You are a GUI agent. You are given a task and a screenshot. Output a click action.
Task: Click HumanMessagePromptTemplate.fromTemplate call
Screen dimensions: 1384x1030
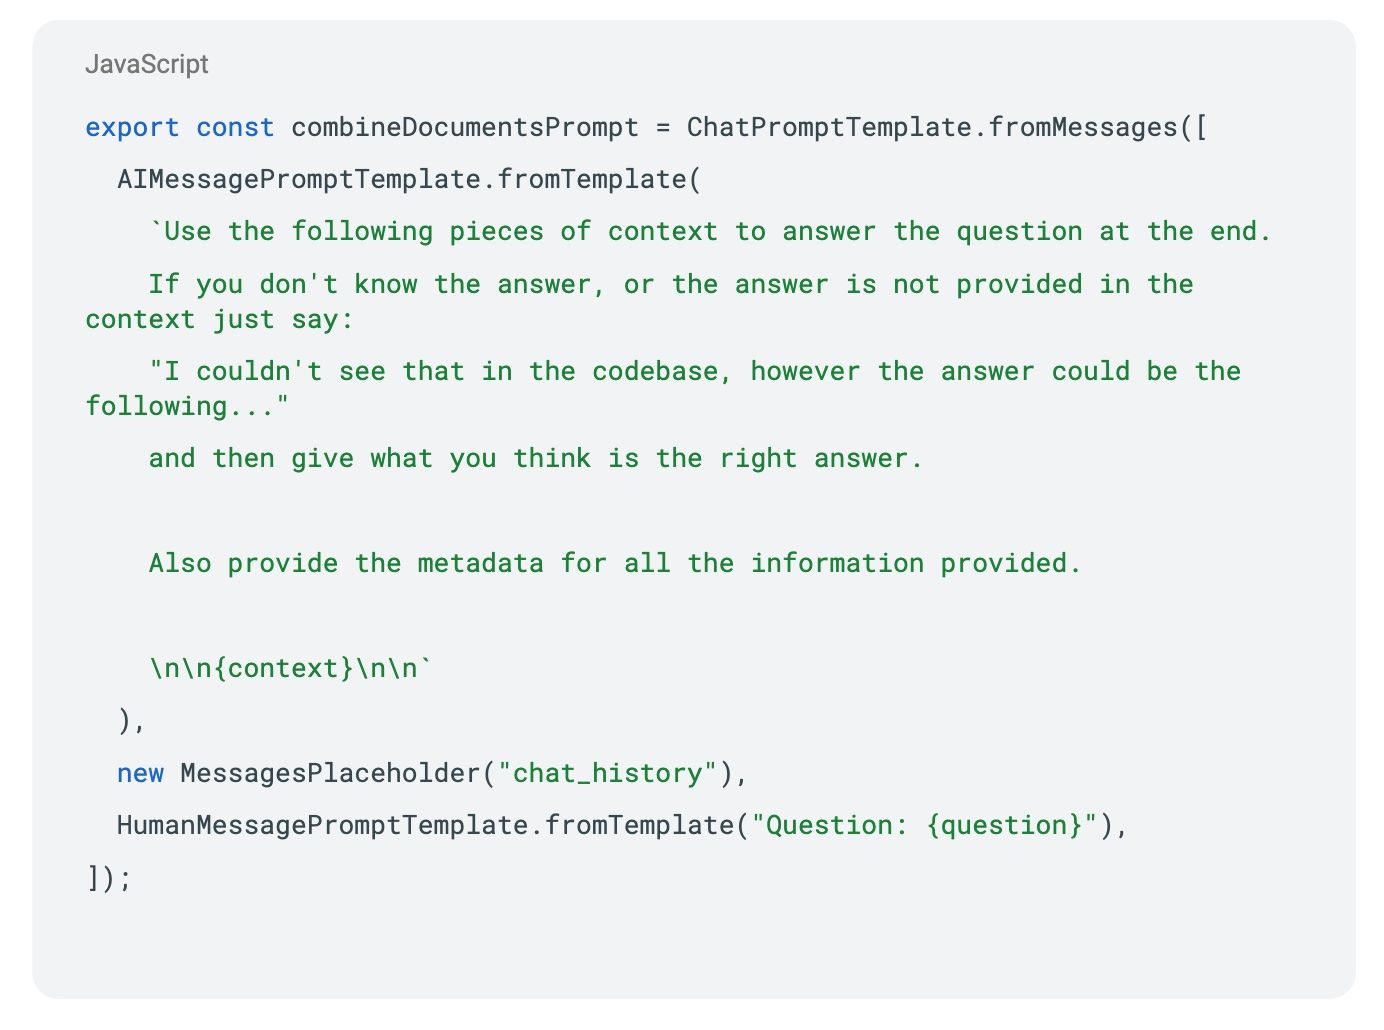click(426, 825)
